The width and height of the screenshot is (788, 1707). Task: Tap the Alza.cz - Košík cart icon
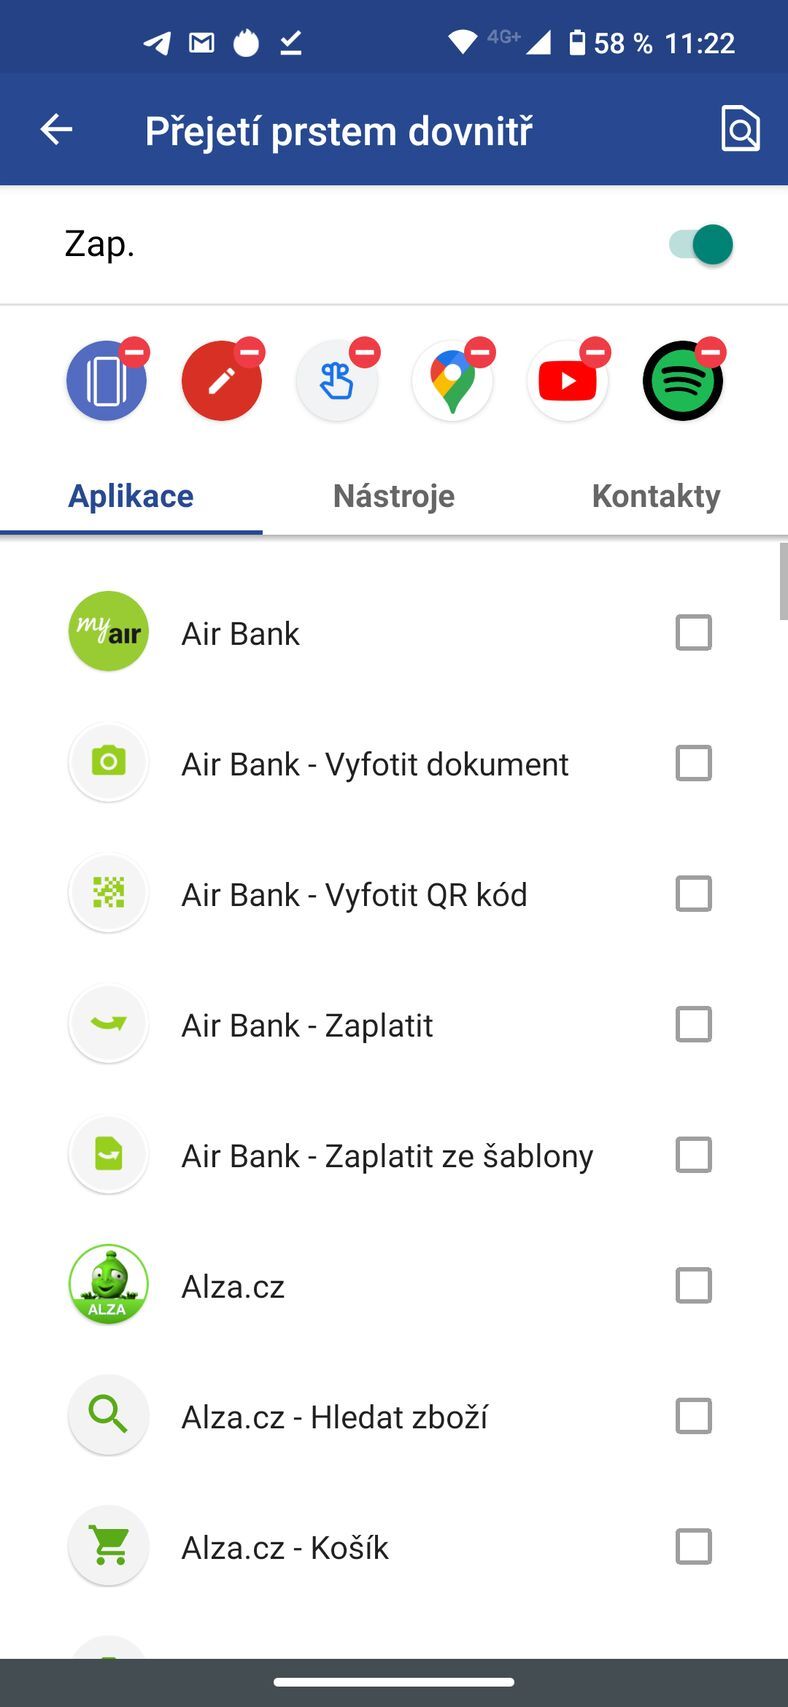108,1547
